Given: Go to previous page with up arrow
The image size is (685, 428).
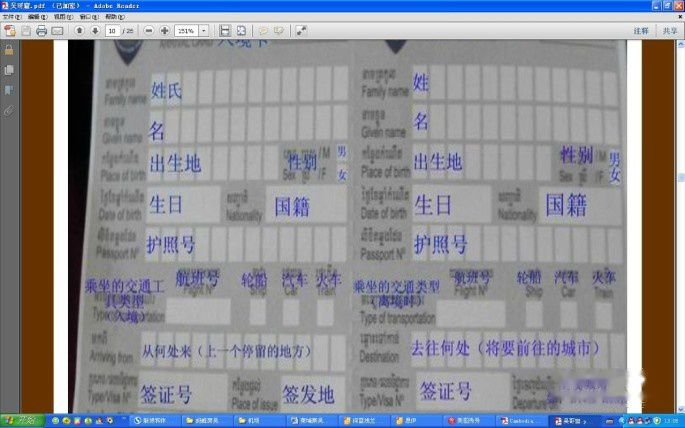Looking at the screenshot, I should coord(79,31).
